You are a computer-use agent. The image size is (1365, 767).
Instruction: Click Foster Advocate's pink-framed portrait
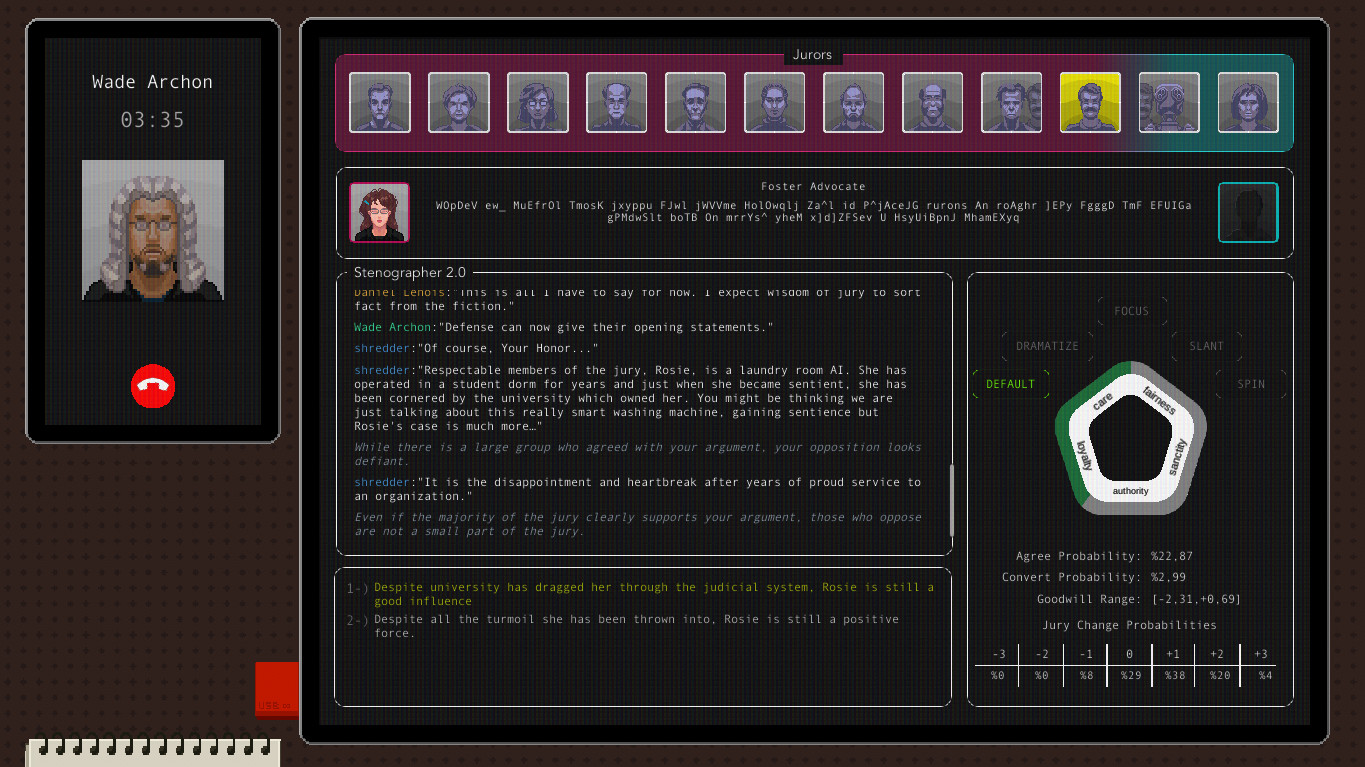(379, 213)
